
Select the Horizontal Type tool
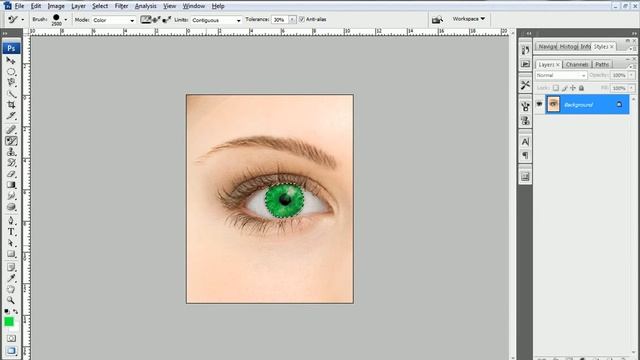[11, 232]
